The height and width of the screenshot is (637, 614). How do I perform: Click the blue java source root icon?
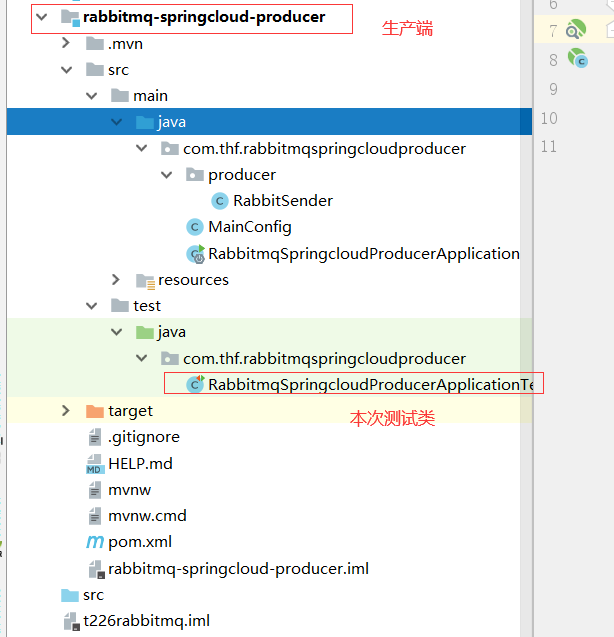point(145,122)
